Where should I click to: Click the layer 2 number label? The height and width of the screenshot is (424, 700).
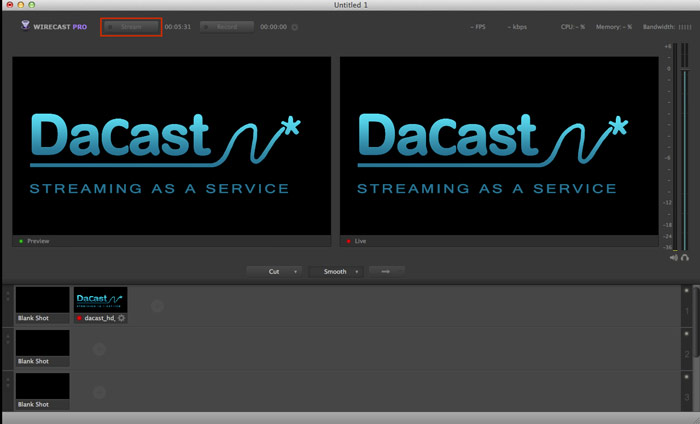click(x=687, y=354)
